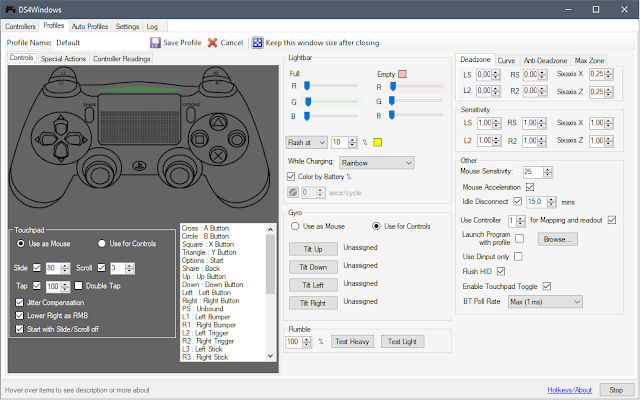Click the Empty lightbar color swatch
This screenshot has height=400, width=640.
coord(402,74)
